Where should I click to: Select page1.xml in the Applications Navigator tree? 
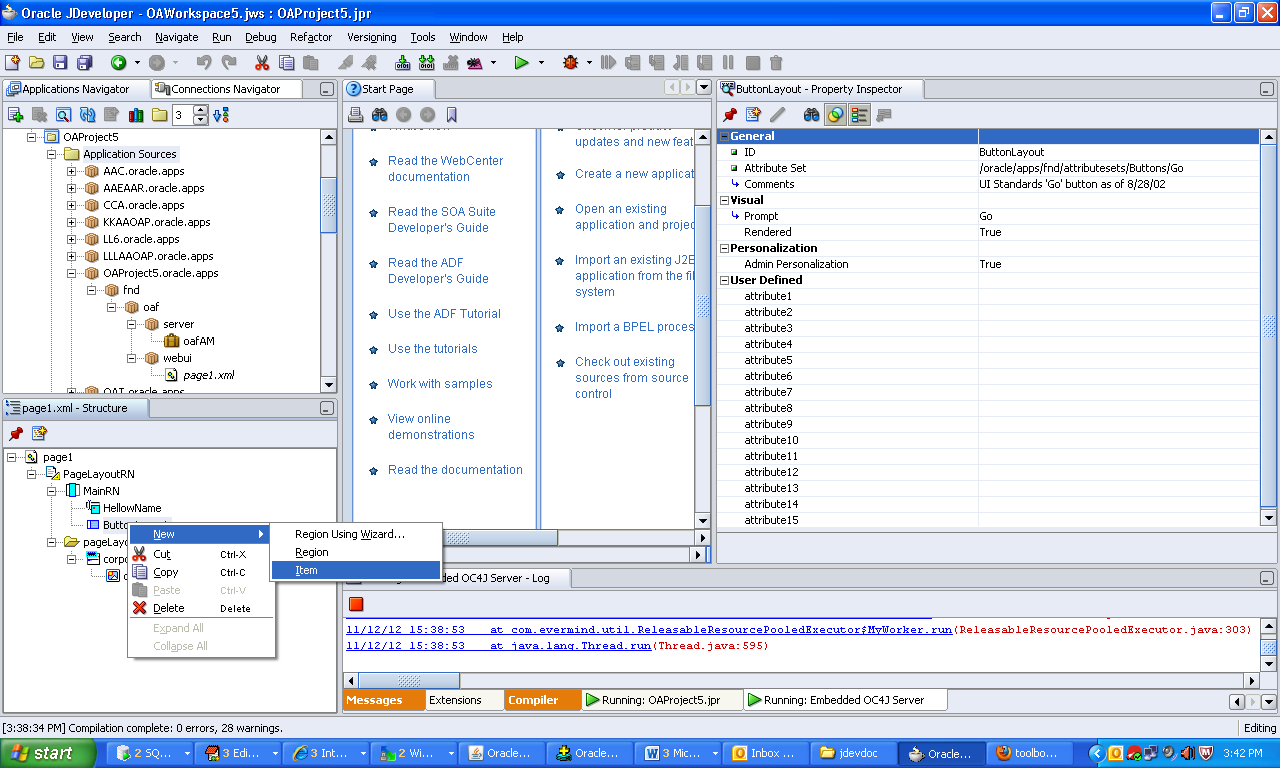[208, 375]
